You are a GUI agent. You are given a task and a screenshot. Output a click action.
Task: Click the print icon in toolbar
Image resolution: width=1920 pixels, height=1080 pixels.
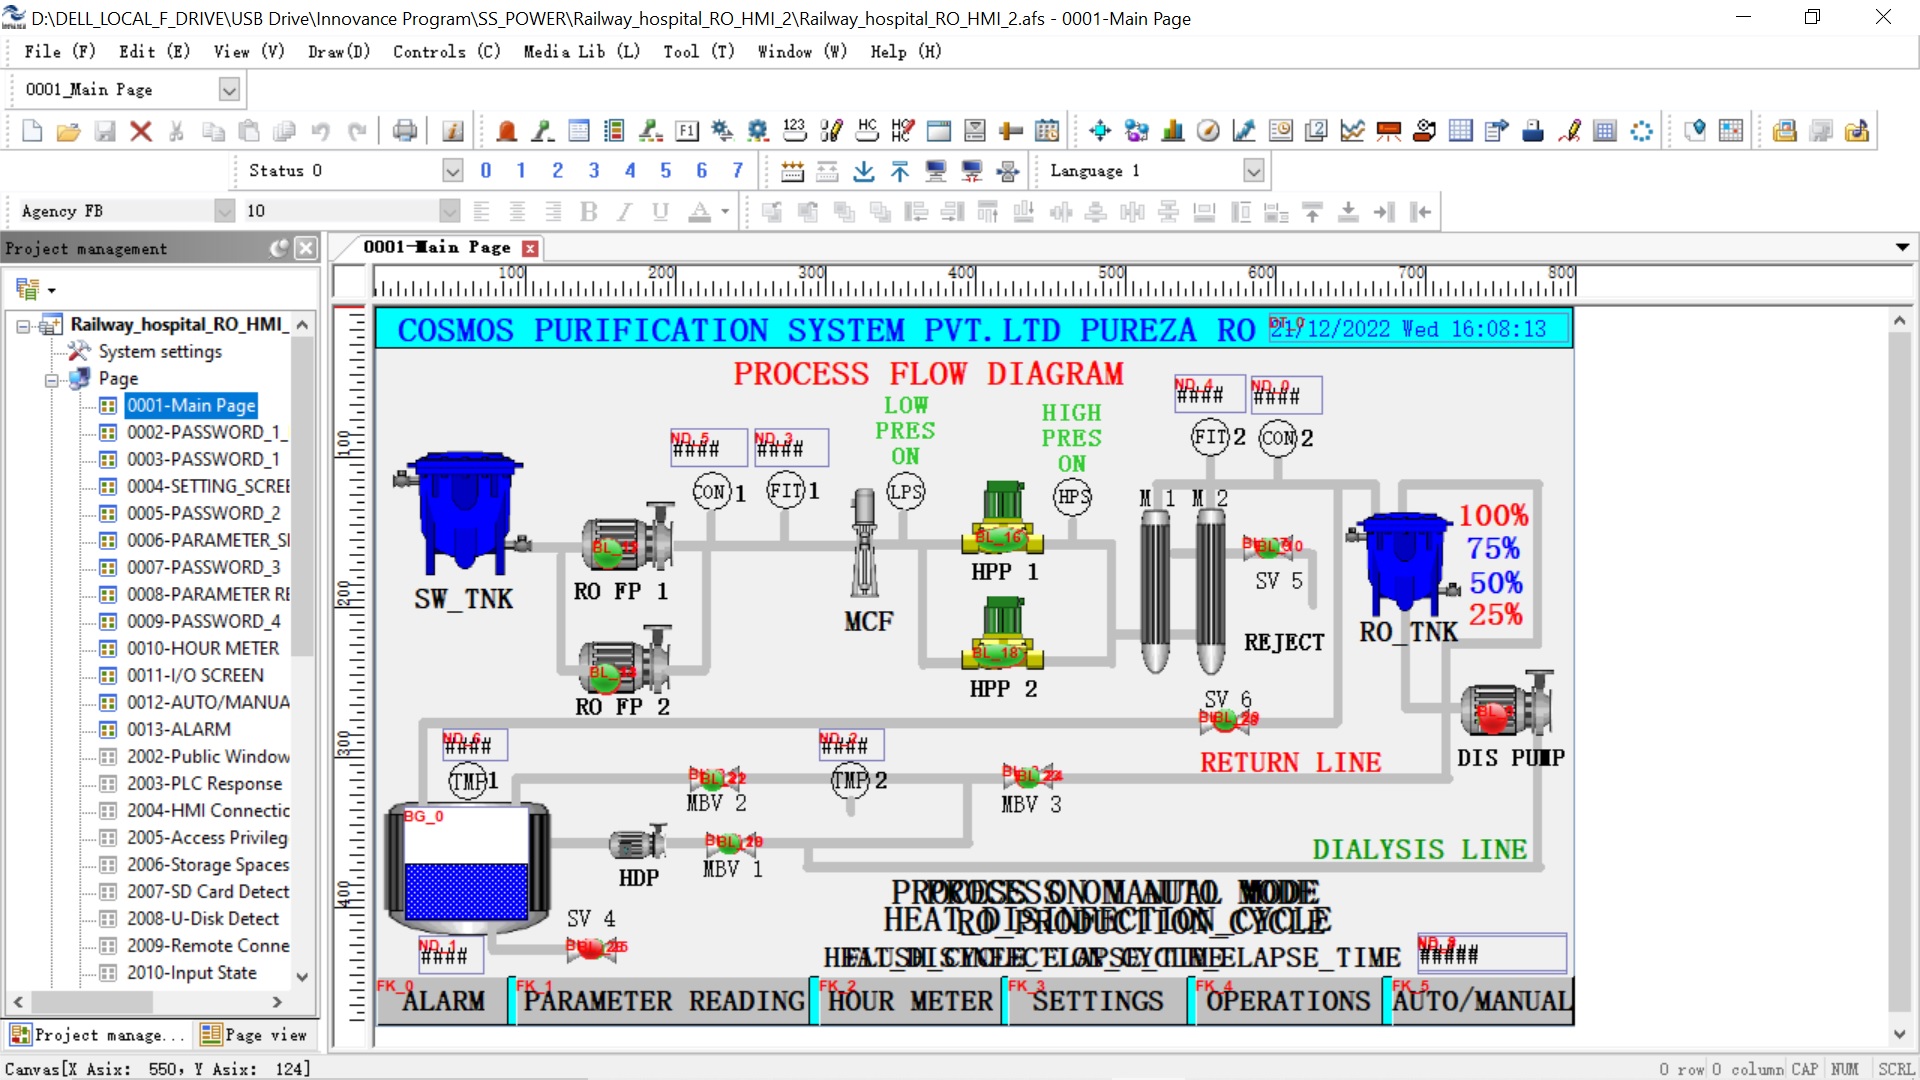pyautogui.click(x=404, y=131)
